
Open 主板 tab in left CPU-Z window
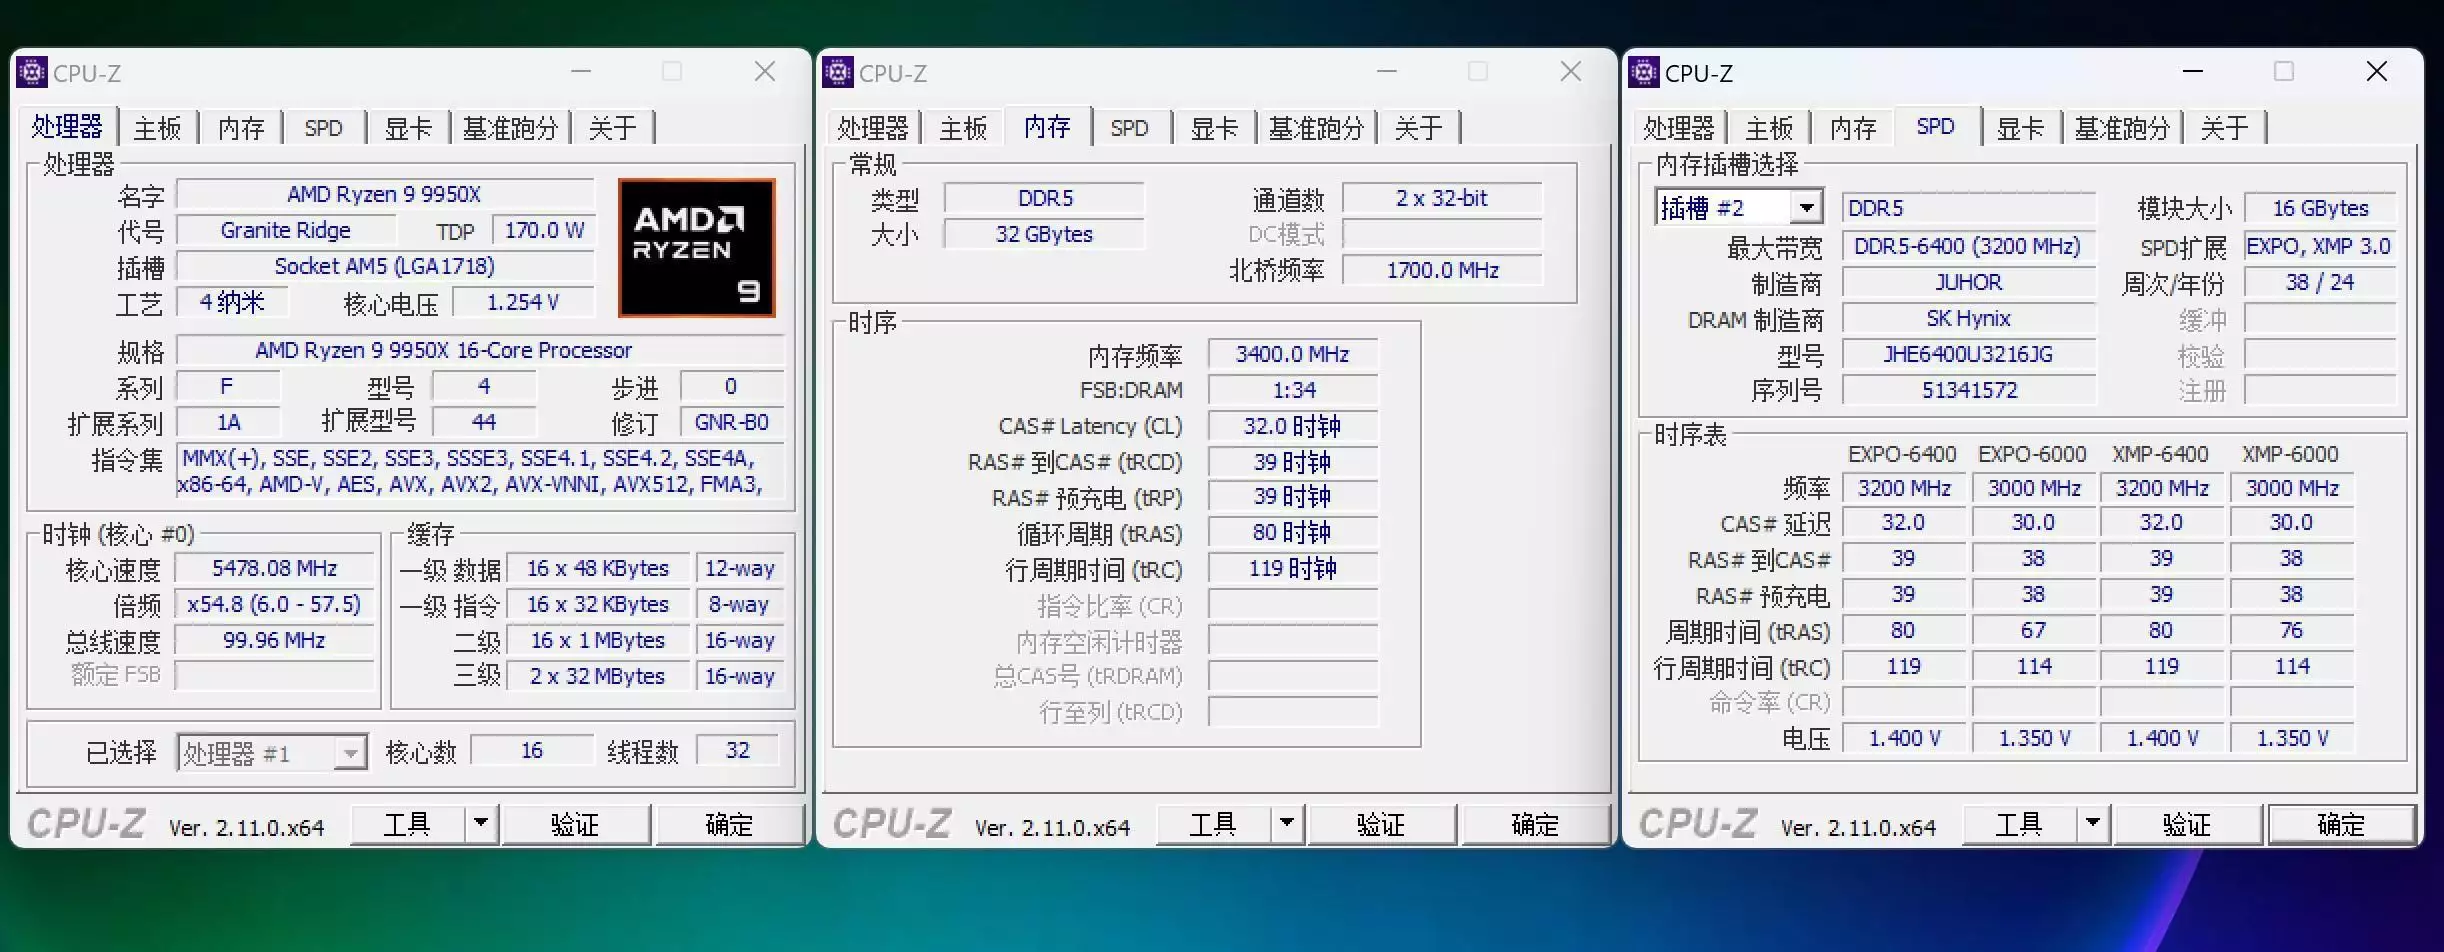(158, 128)
